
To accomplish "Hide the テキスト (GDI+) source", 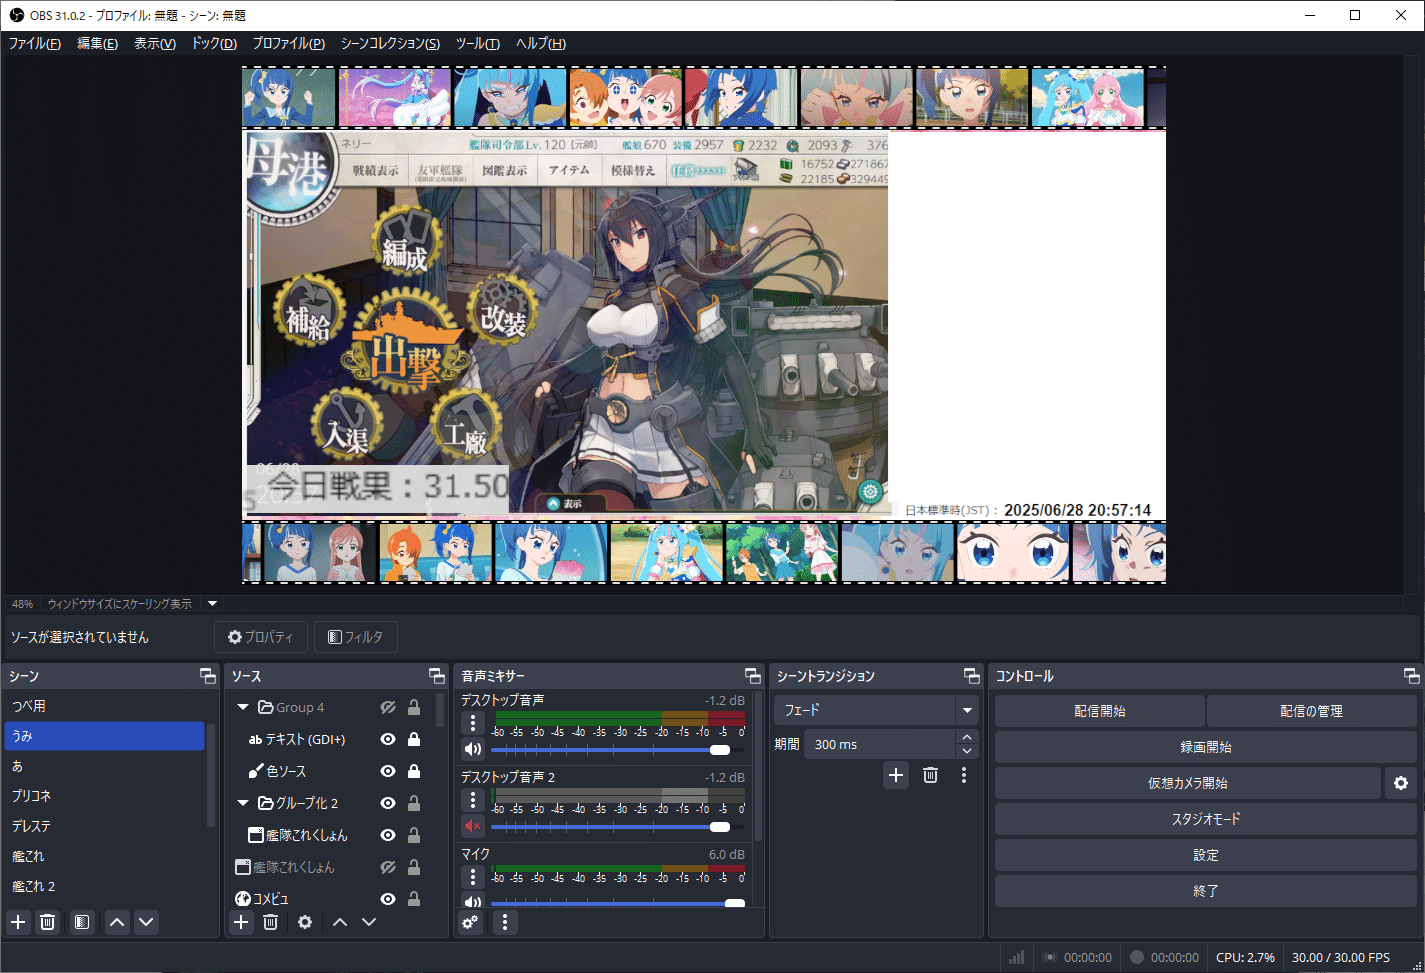I will pyautogui.click(x=388, y=739).
